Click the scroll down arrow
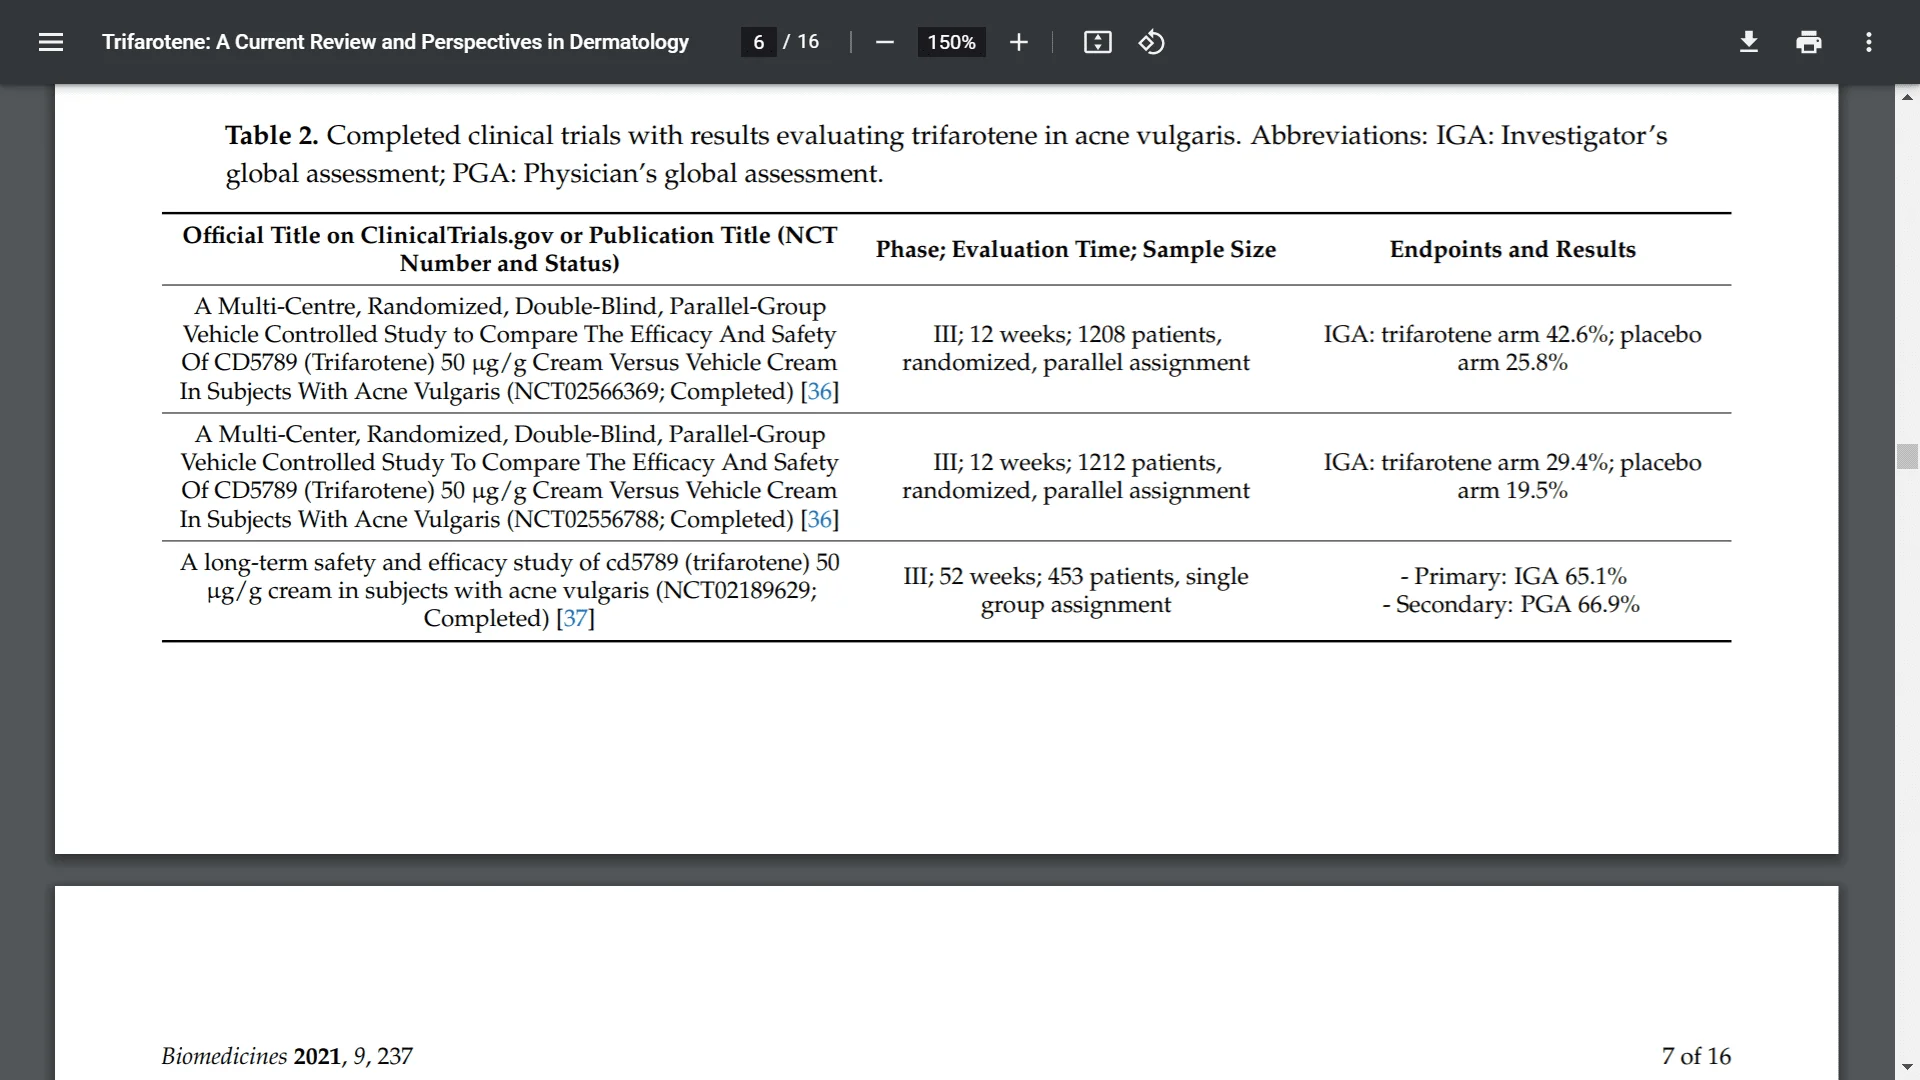 click(1907, 1067)
